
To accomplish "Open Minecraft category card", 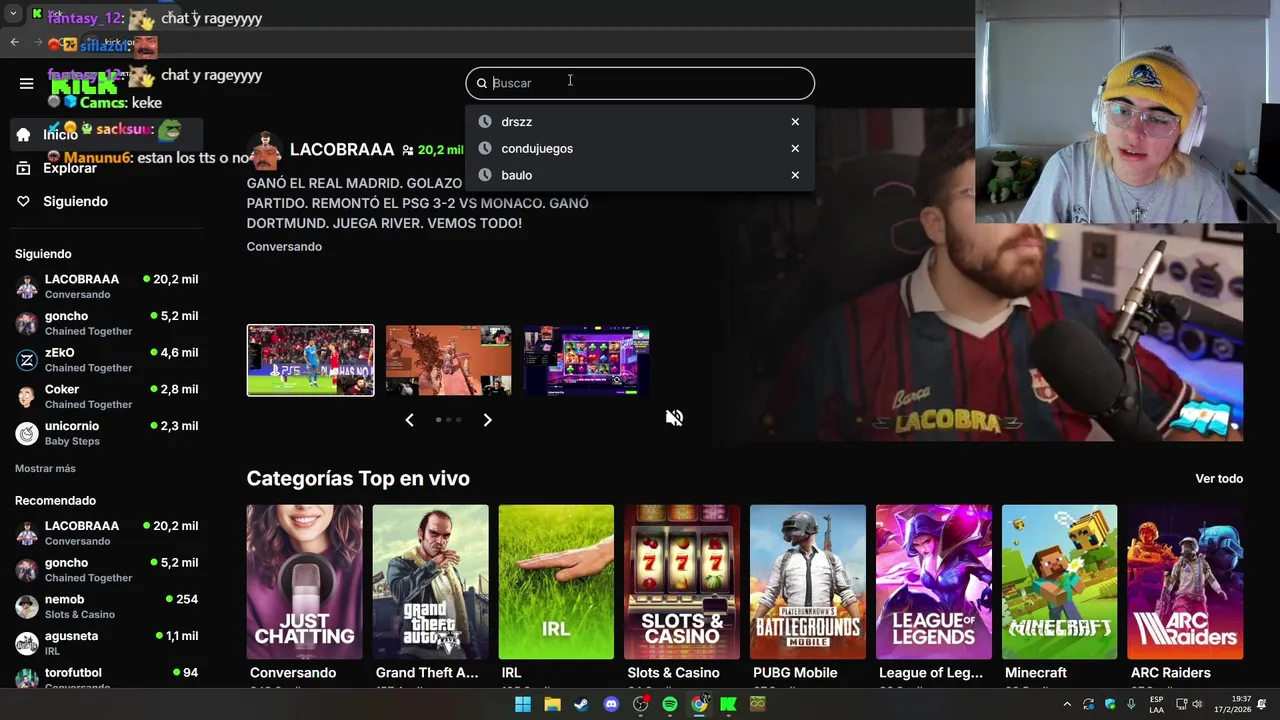I will pyautogui.click(x=1060, y=582).
